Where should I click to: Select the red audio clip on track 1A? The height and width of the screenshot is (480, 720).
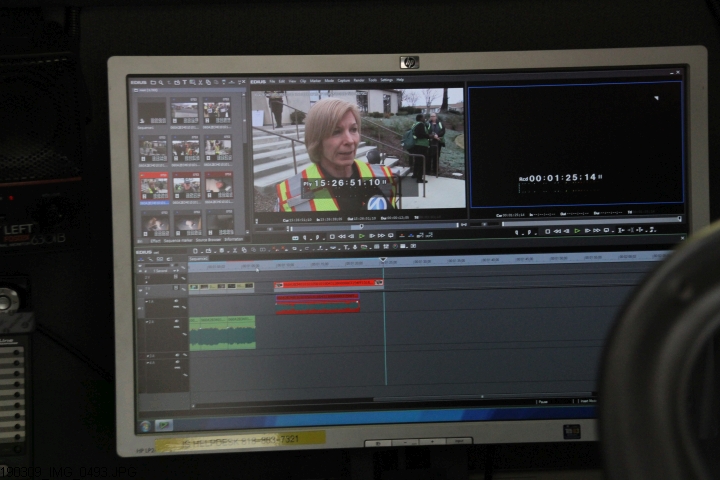[x=317, y=305]
